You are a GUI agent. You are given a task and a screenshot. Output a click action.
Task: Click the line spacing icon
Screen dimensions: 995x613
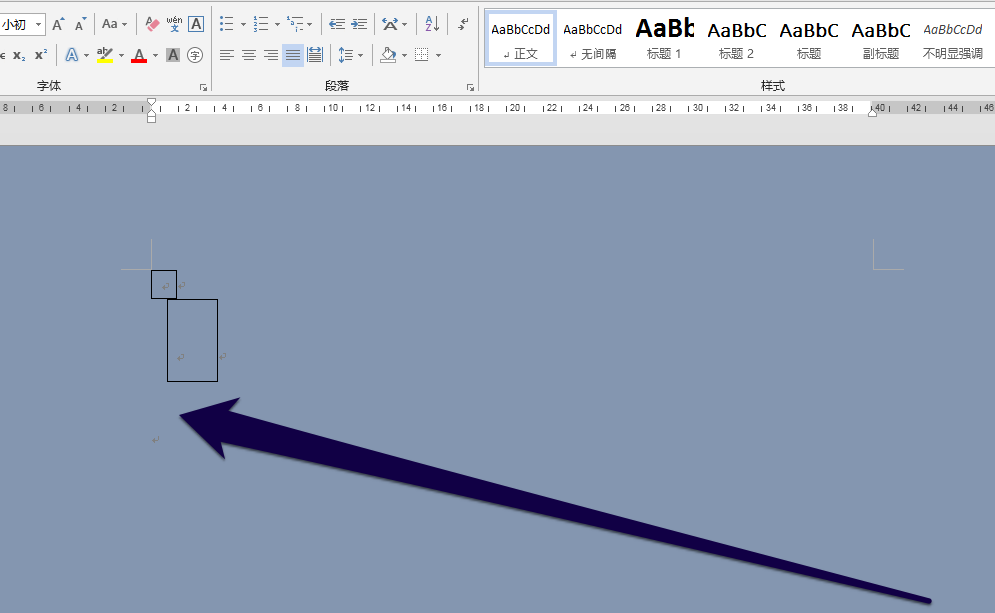click(345, 55)
